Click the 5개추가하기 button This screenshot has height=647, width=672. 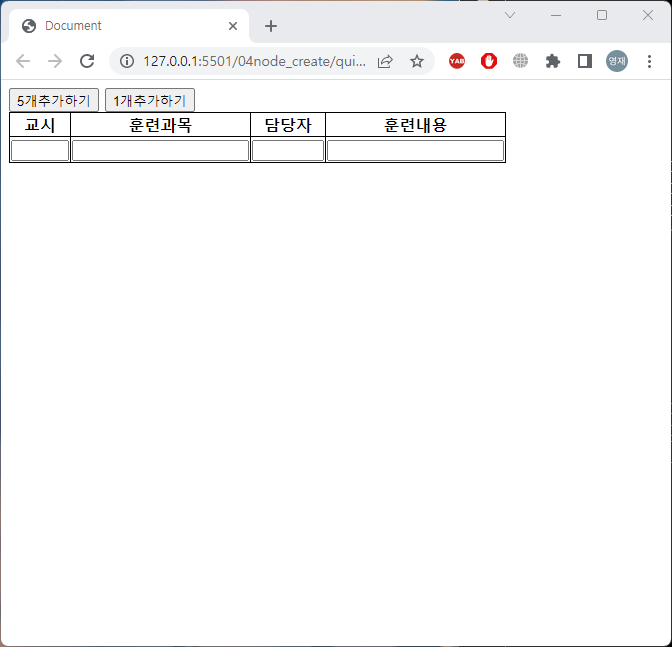54,100
